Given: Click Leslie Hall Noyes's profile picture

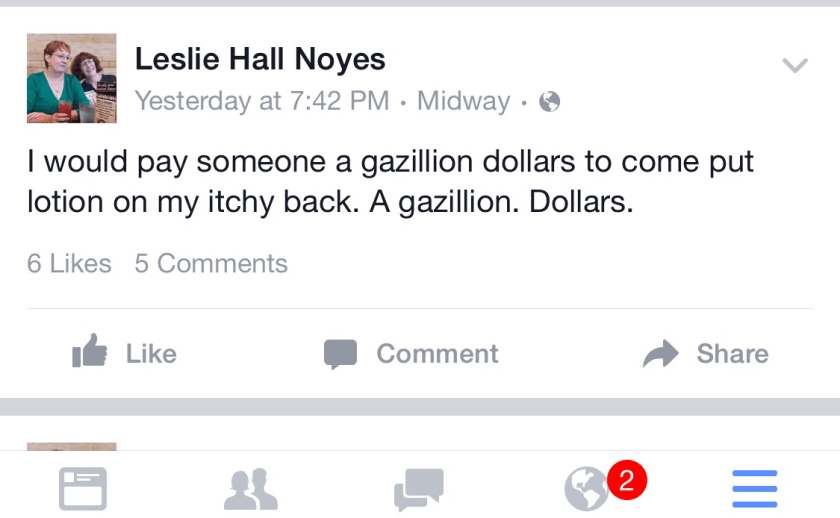Looking at the screenshot, I should (71, 78).
